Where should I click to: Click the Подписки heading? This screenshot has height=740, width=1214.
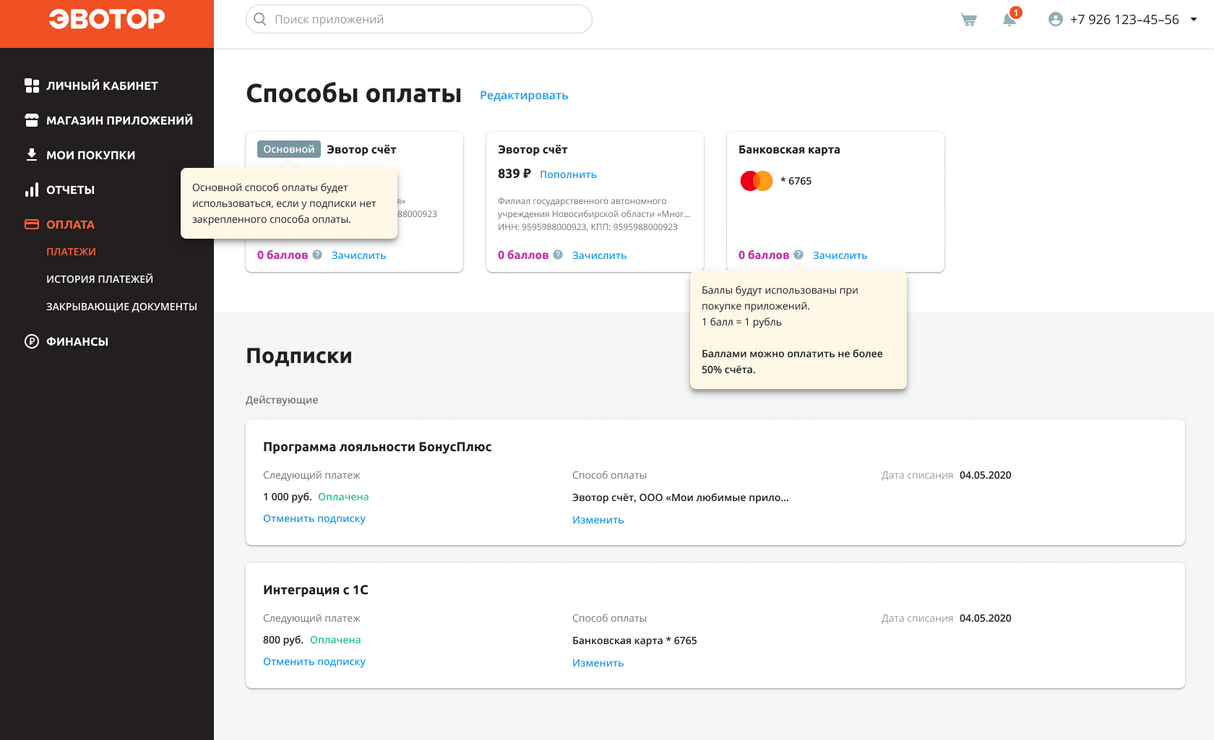(299, 356)
